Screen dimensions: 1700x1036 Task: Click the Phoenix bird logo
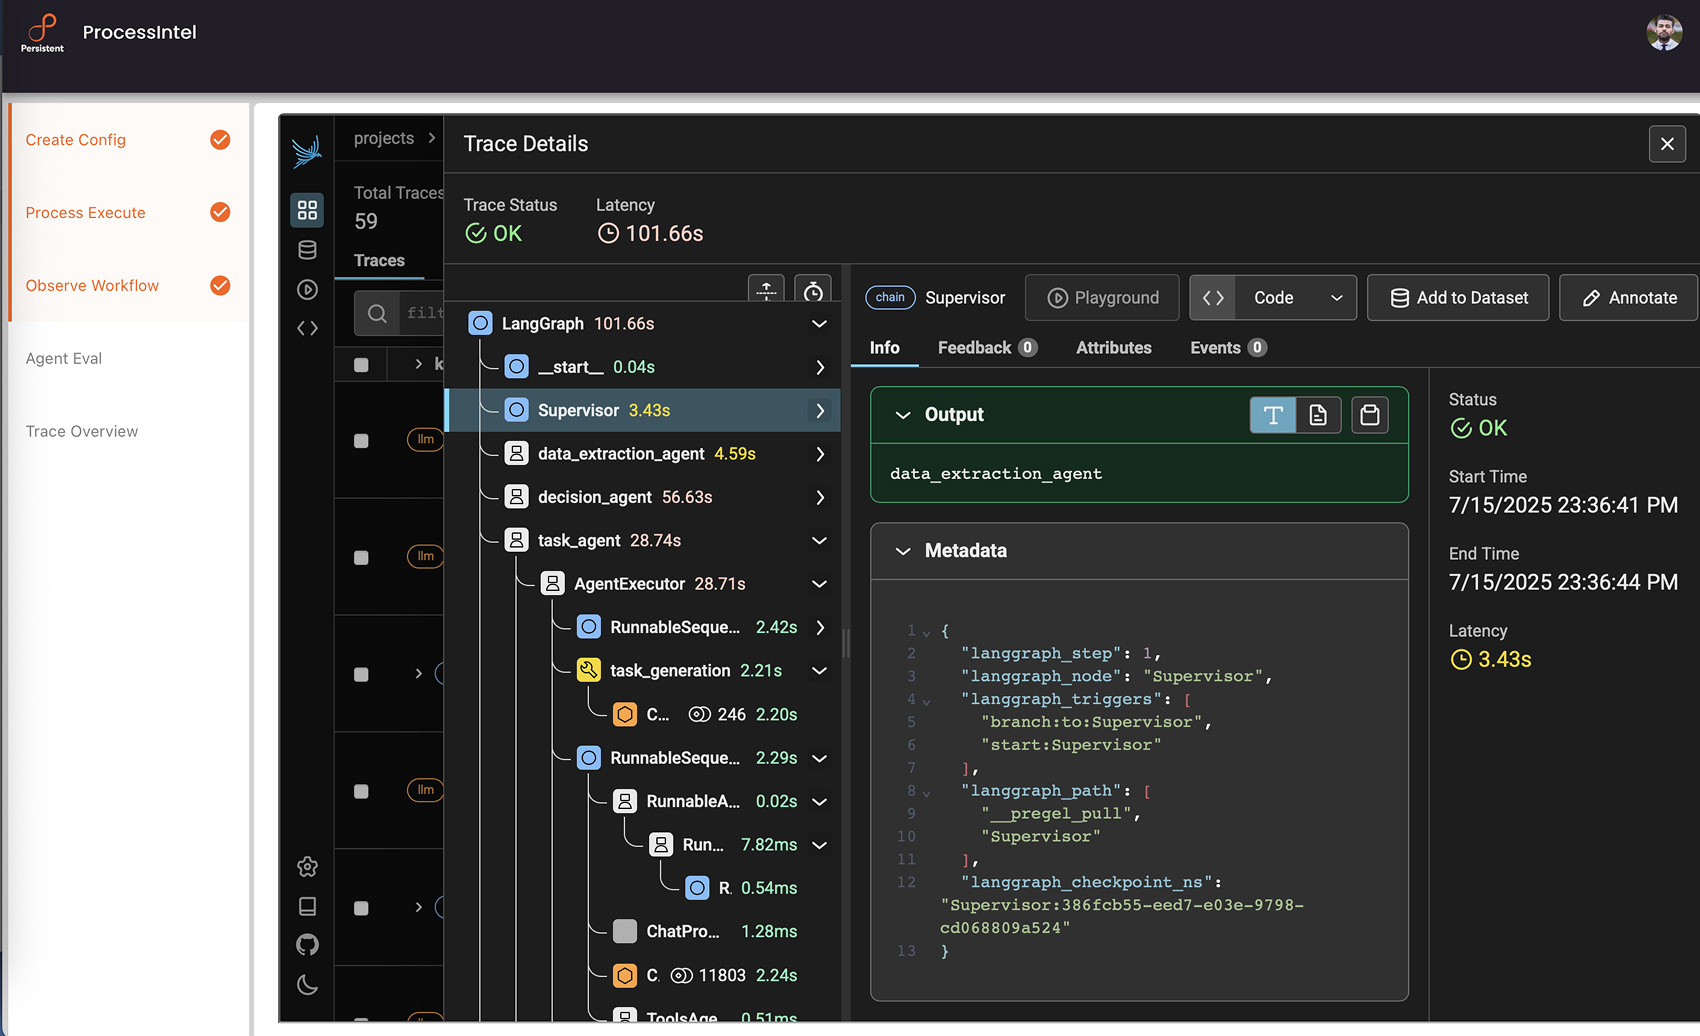pos(307,151)
